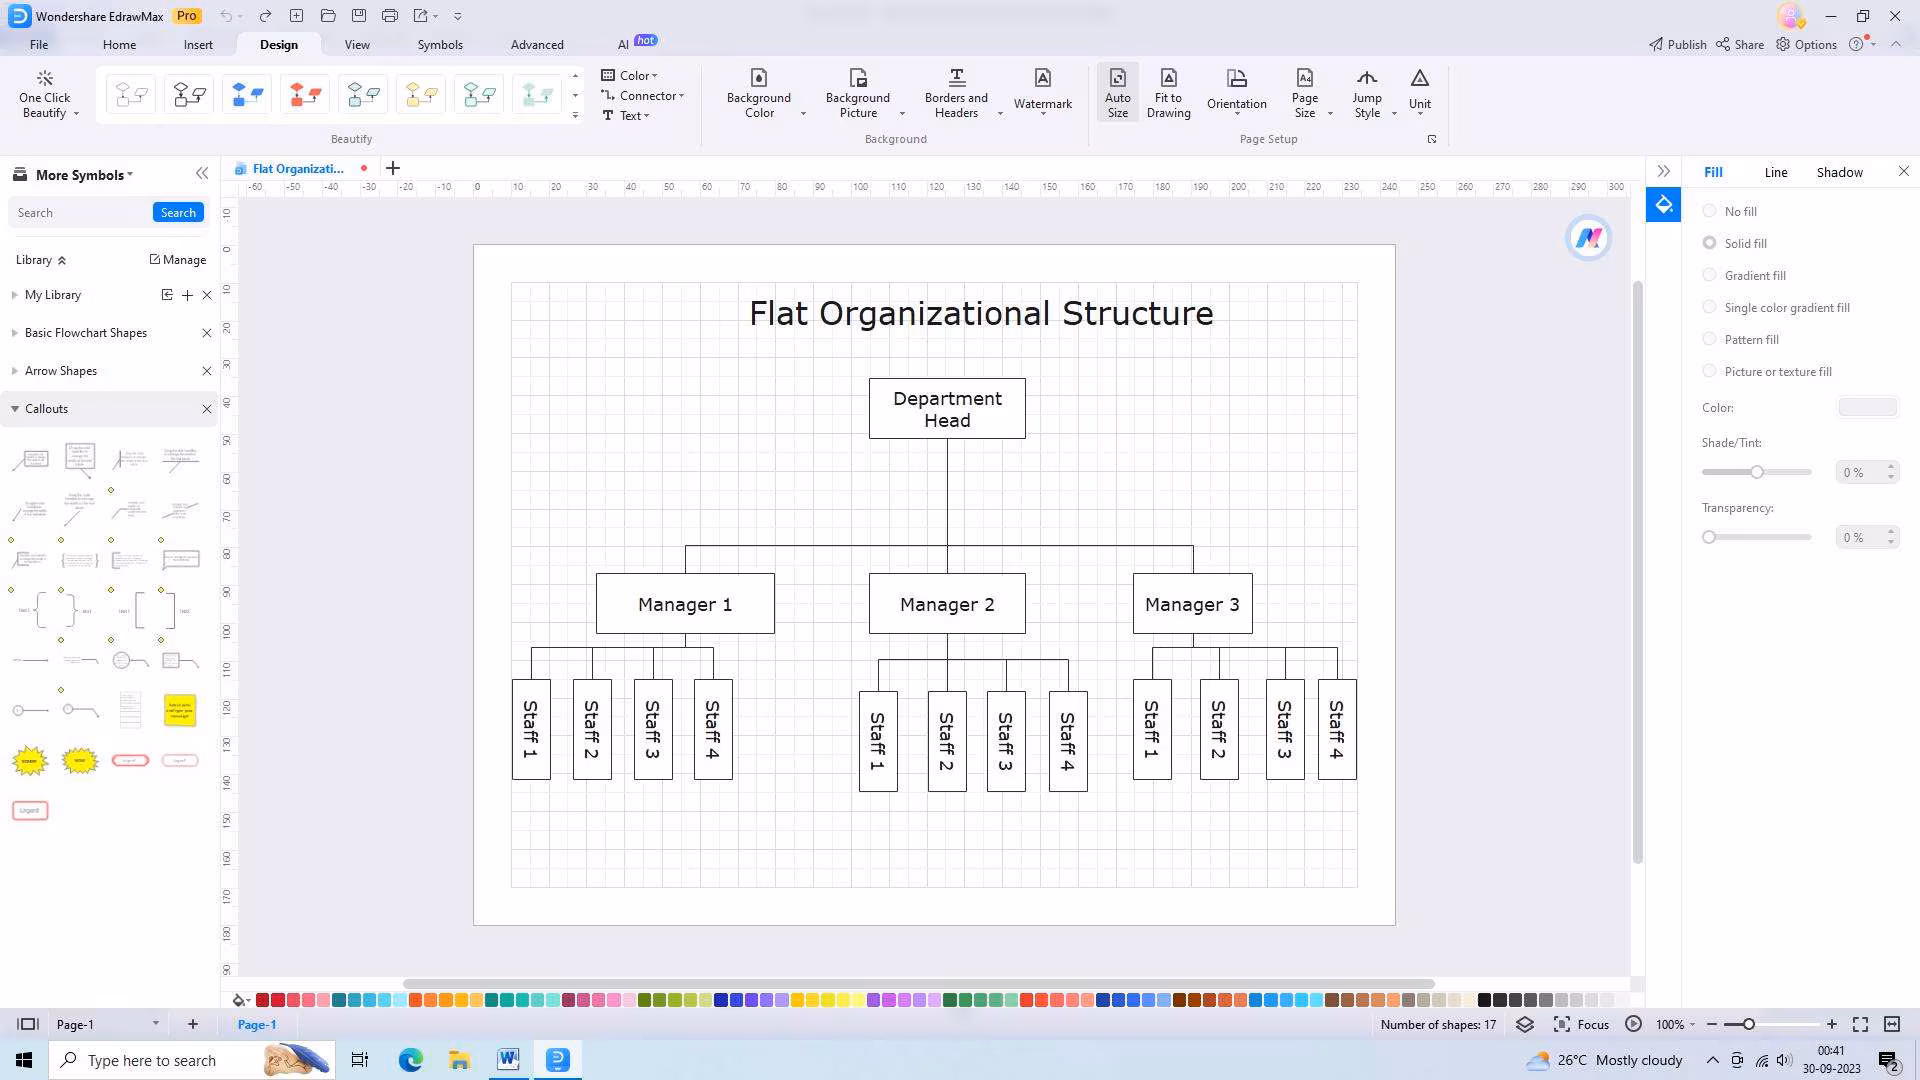The image size is (1920, 1080).
Task: Click the symbol Search button
Action: (x=178, y=212)
